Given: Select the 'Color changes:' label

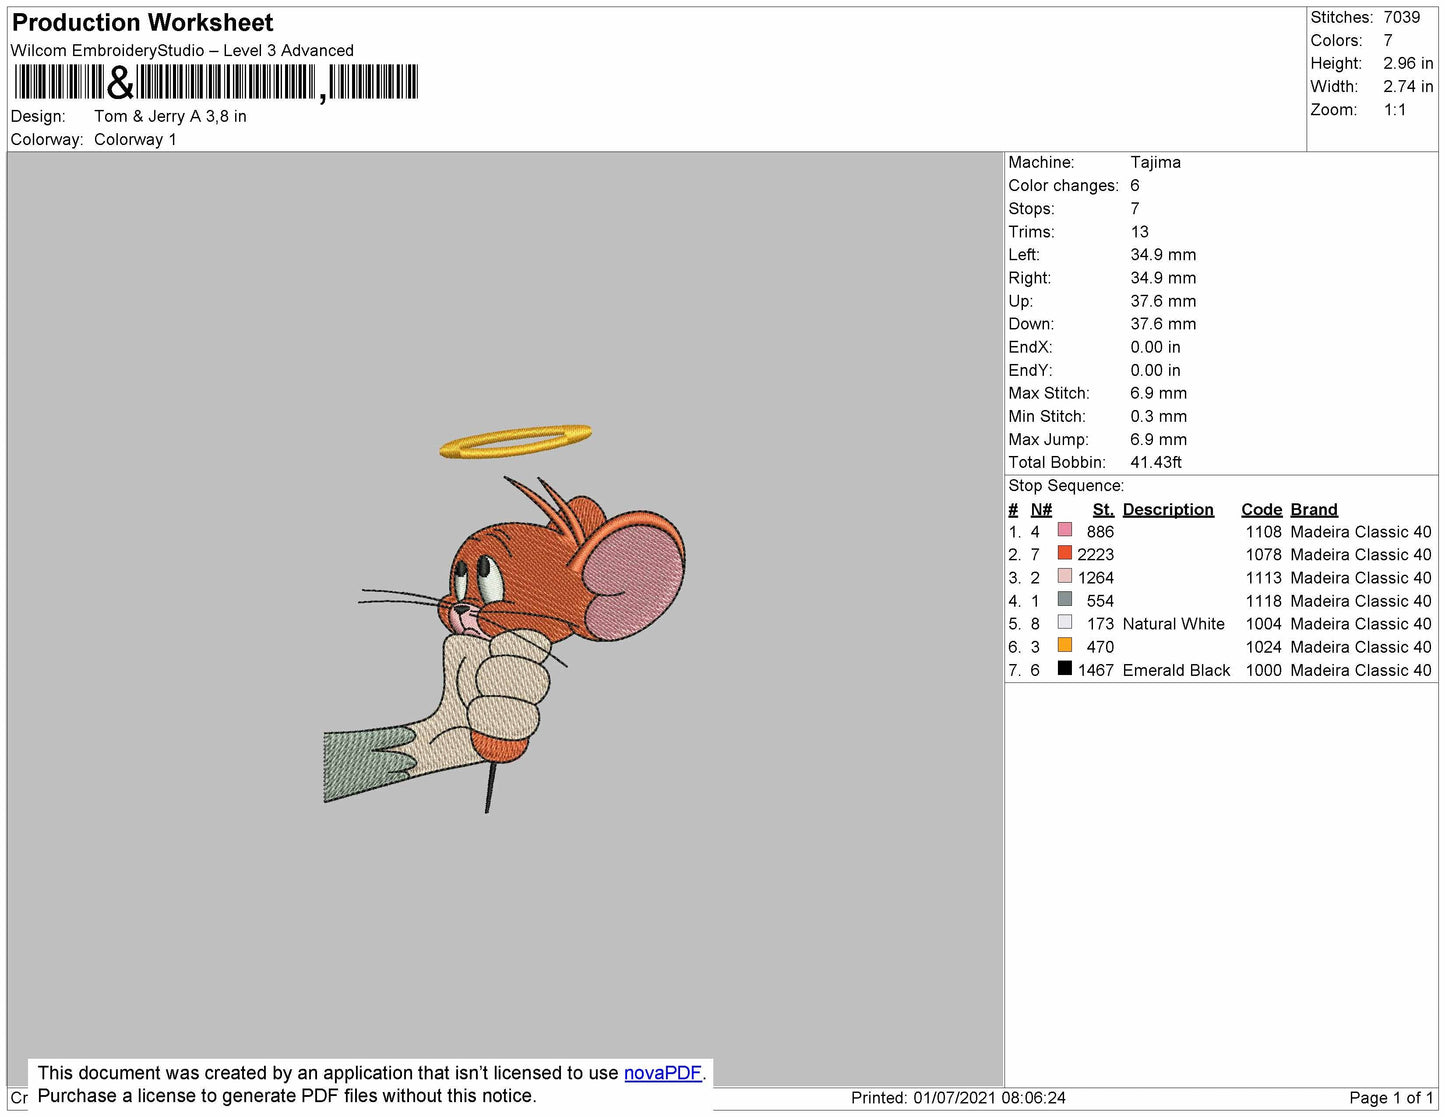Looking at the screenshot, I should coord(1064,186).
